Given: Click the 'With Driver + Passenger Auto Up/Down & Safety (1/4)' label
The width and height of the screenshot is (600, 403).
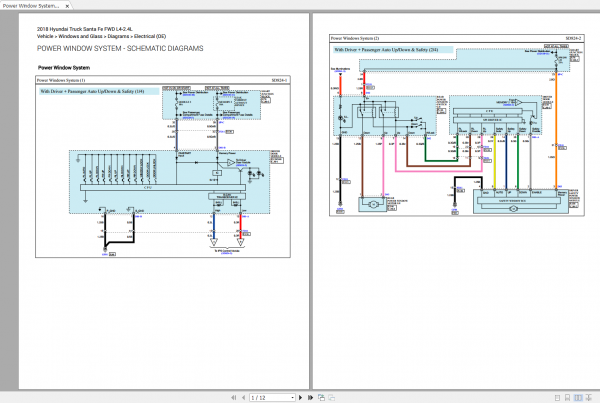Looking at the screenshot, I should click(x=92, y=91).
